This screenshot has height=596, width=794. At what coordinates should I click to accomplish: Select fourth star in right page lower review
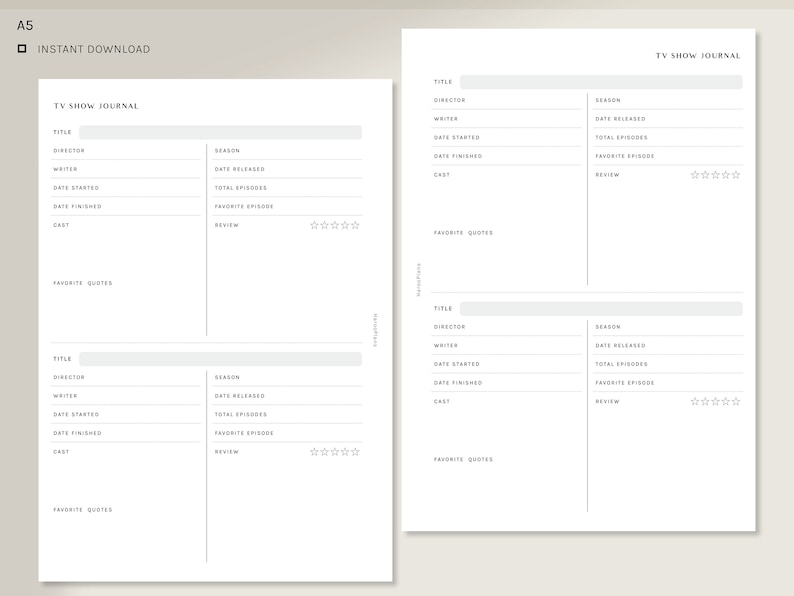coord(726,402)
